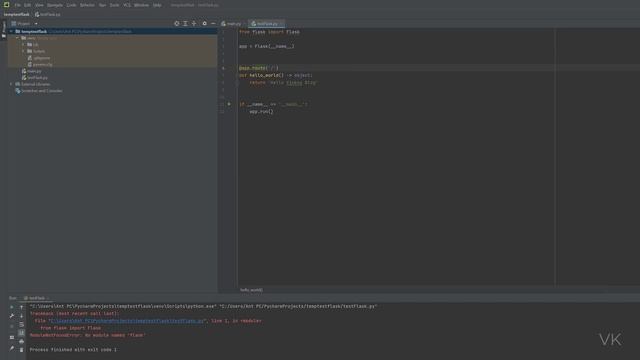Toggle the vertical Project side tab
Viewport: 640px width, 360px height.
(x=4, y=30)
